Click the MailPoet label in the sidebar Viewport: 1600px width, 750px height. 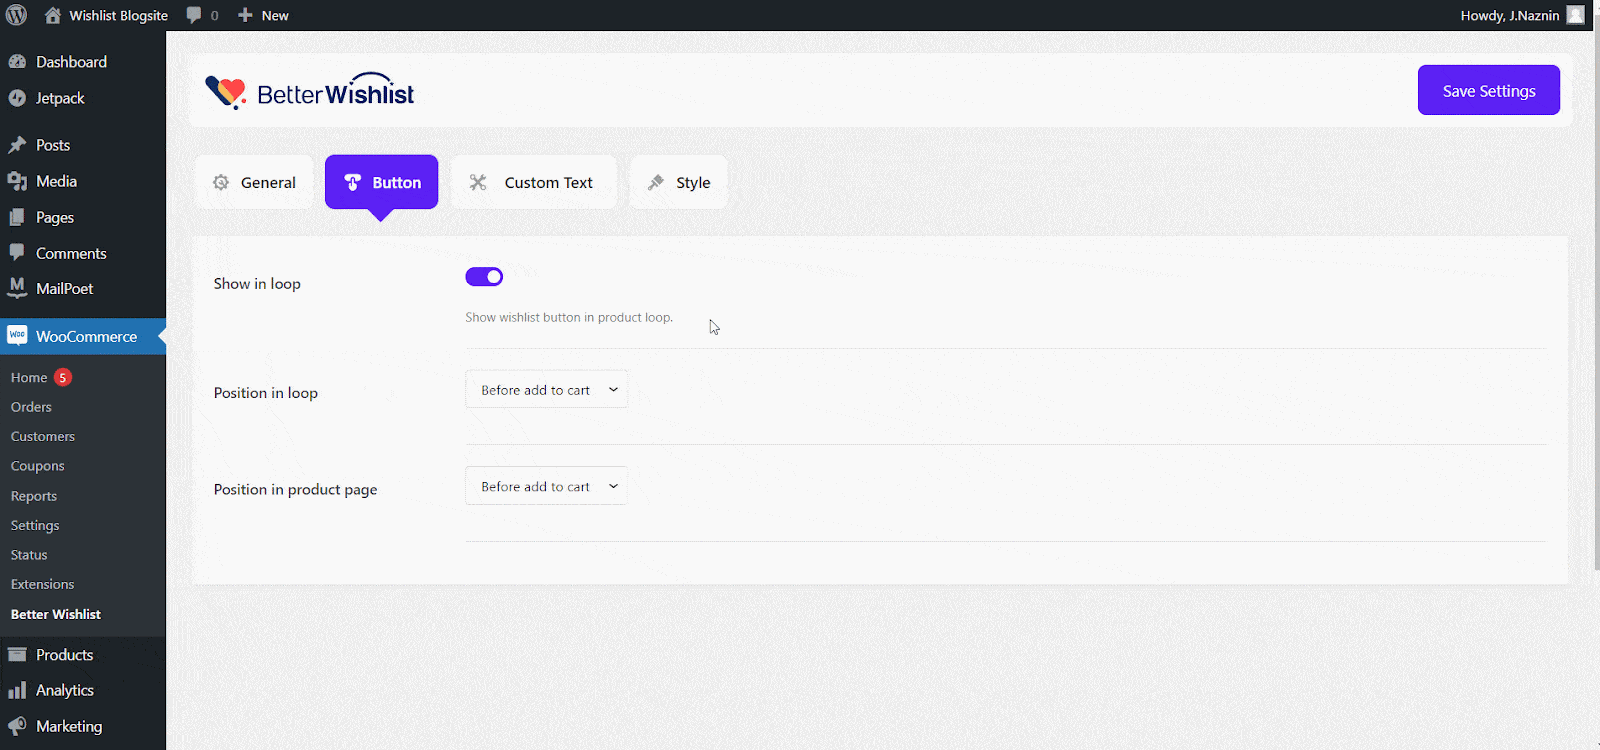(64, 288)
